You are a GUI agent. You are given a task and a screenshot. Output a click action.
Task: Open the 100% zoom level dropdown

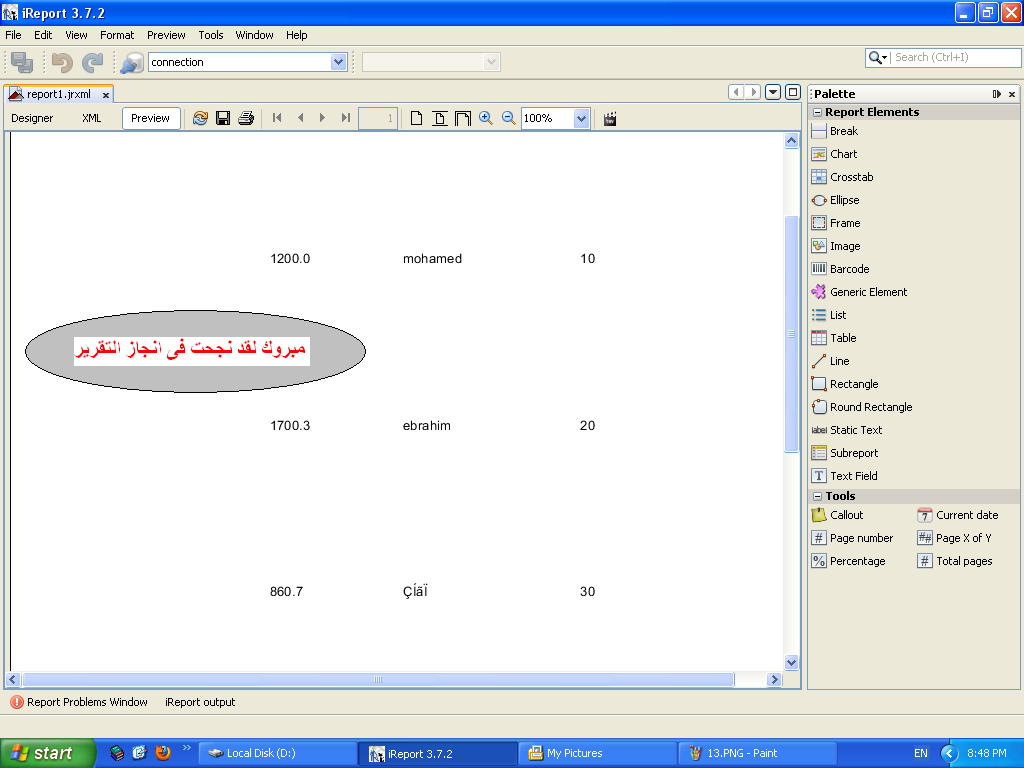tap(581, 118)
